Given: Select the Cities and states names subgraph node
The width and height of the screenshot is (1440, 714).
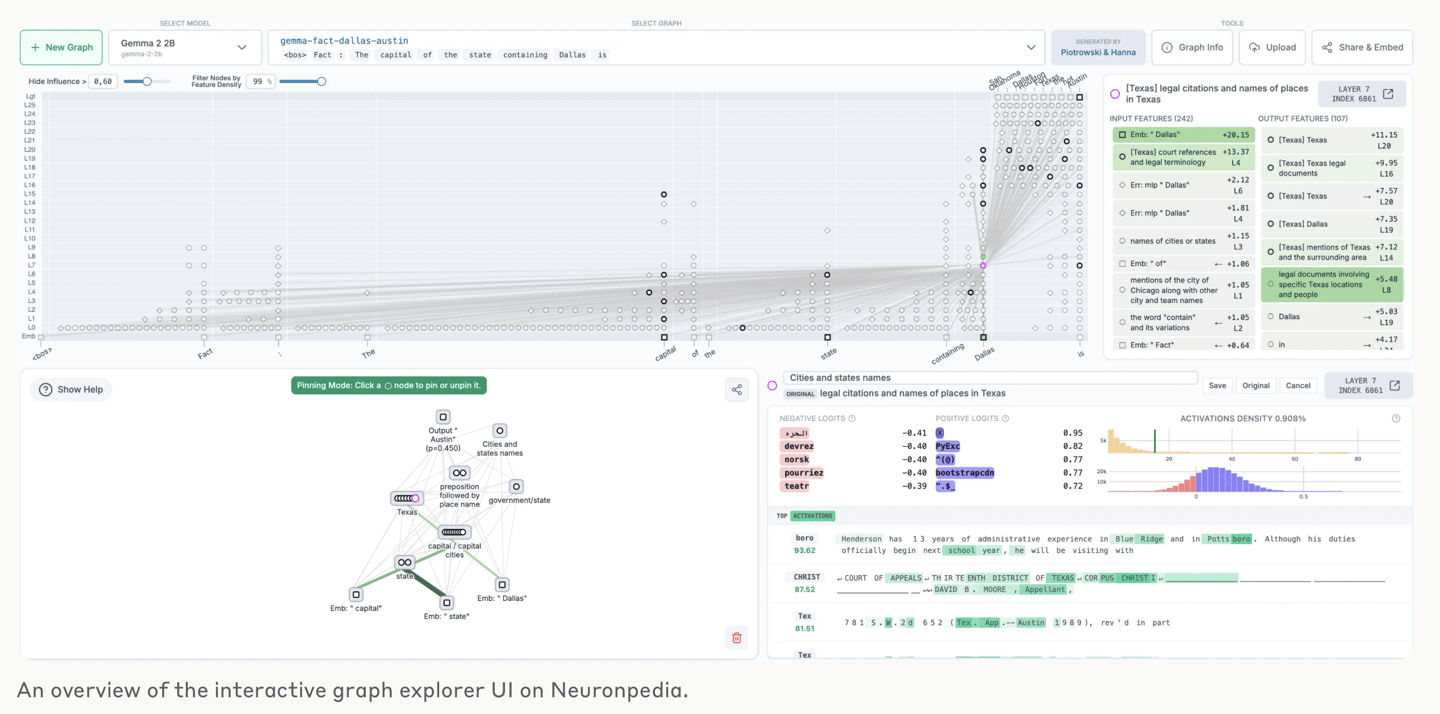Looking at the screenshot, I should 500,431.
